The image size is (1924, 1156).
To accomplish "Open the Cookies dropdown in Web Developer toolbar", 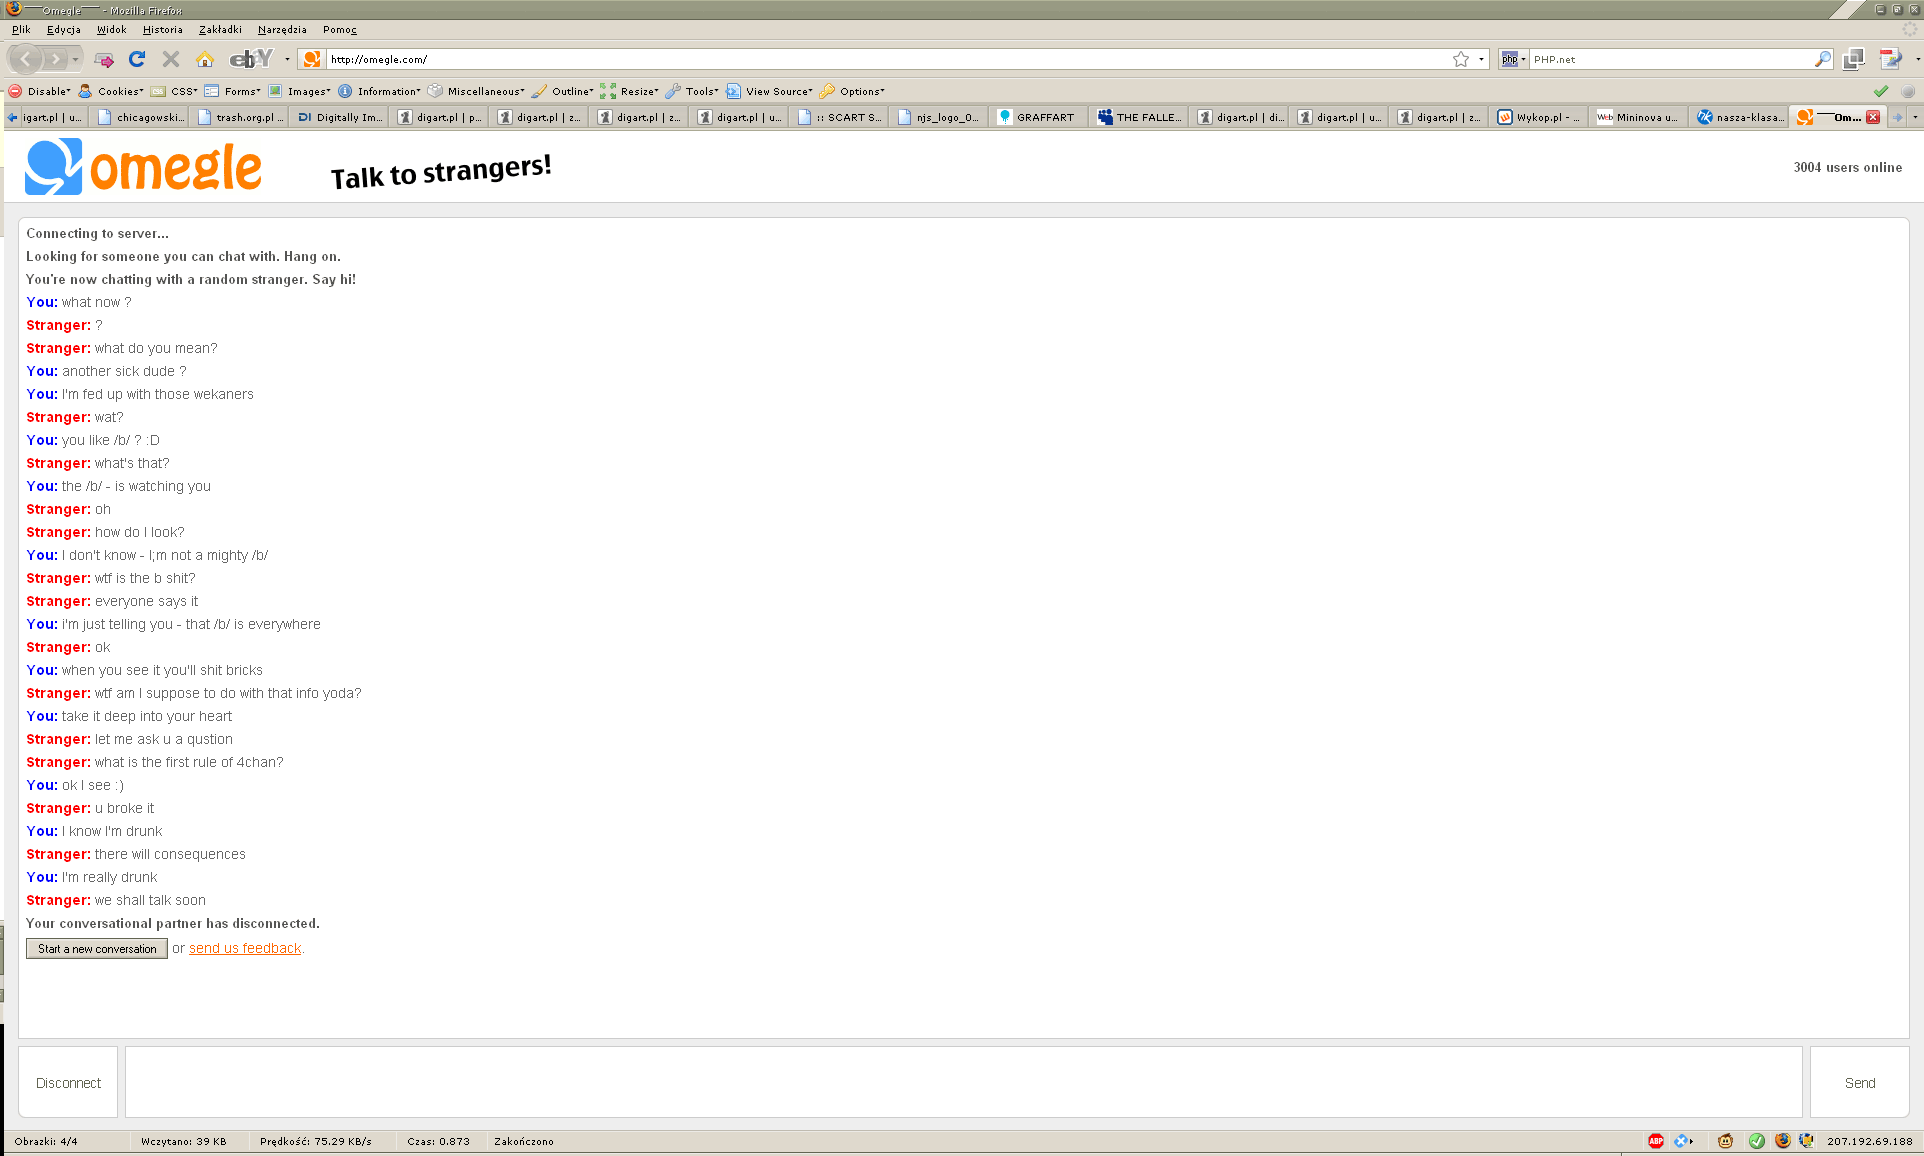I will tap(110, 91).
